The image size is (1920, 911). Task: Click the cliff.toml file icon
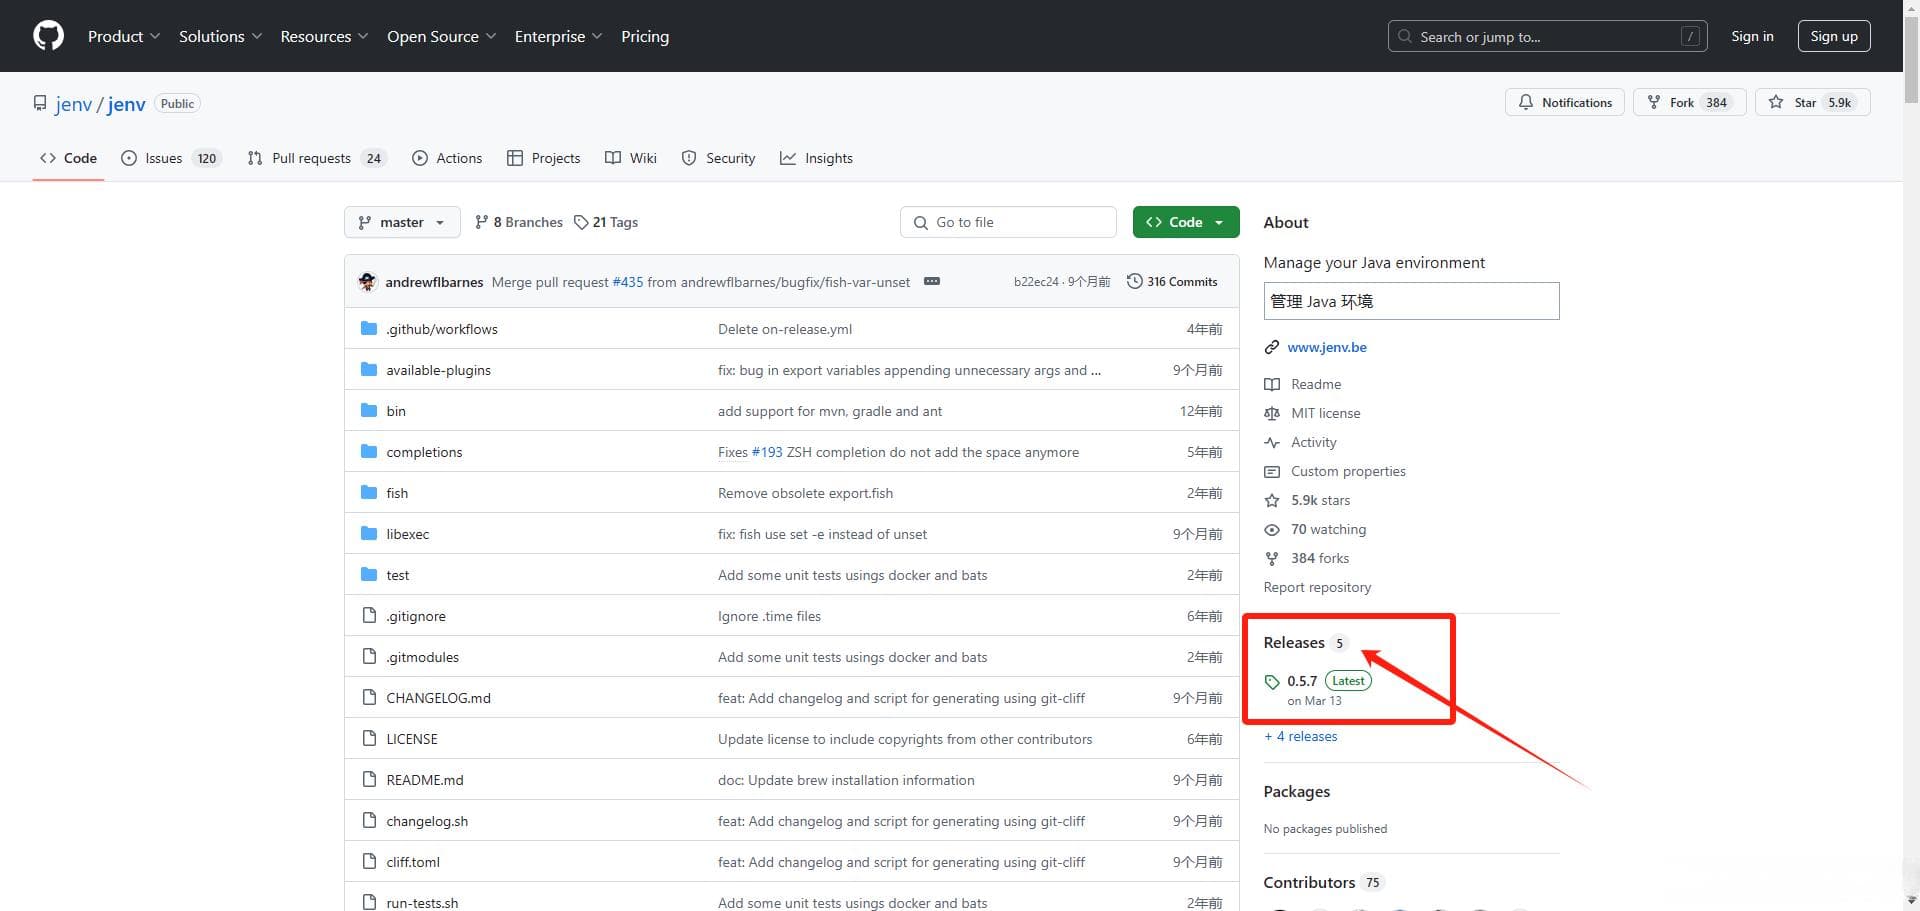tap(369, 862)
